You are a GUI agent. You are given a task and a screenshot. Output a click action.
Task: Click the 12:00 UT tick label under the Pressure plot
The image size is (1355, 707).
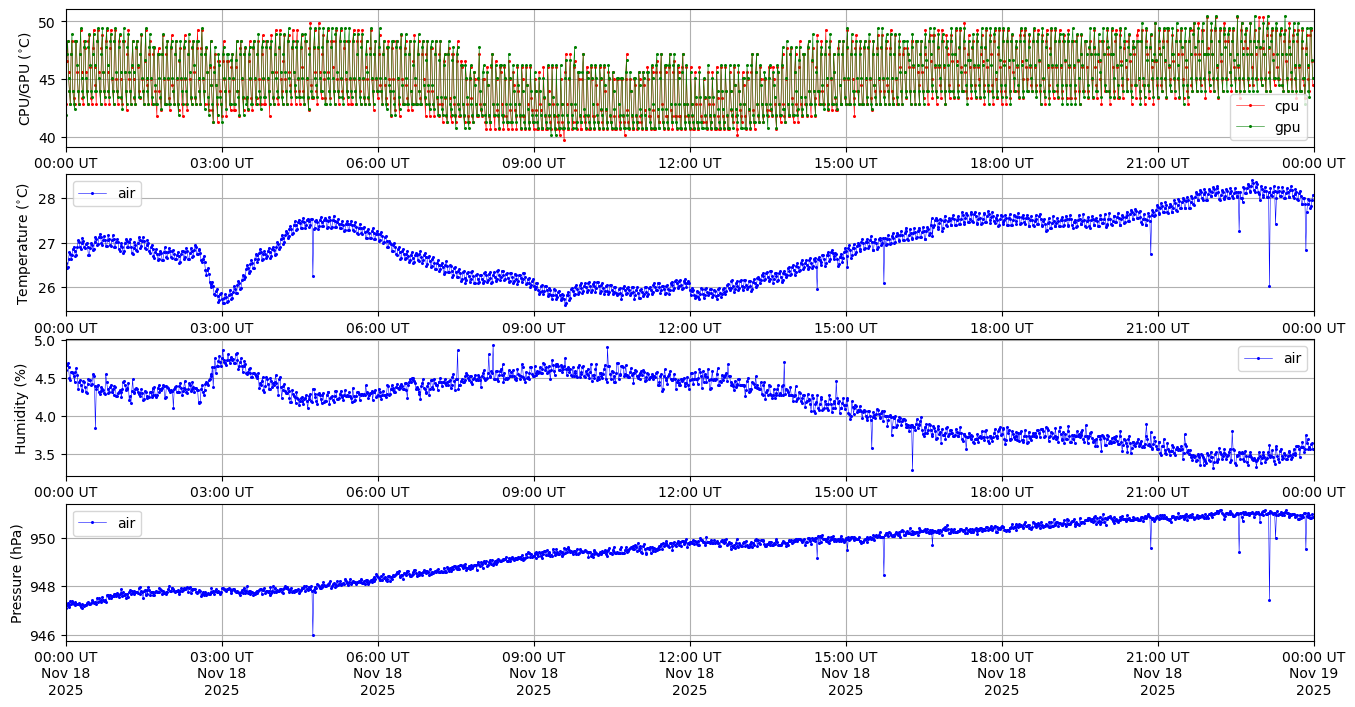[689, 656]
